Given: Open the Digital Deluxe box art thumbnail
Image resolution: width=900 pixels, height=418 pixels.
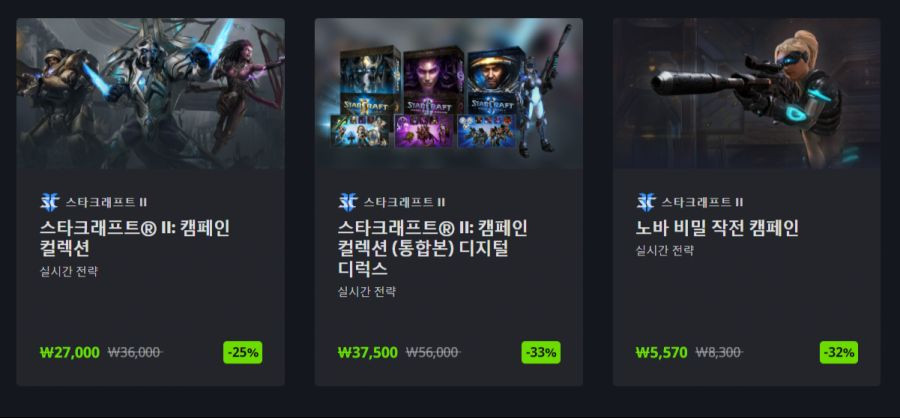Looking at the screenshot, I should click(x=448, y=94).
